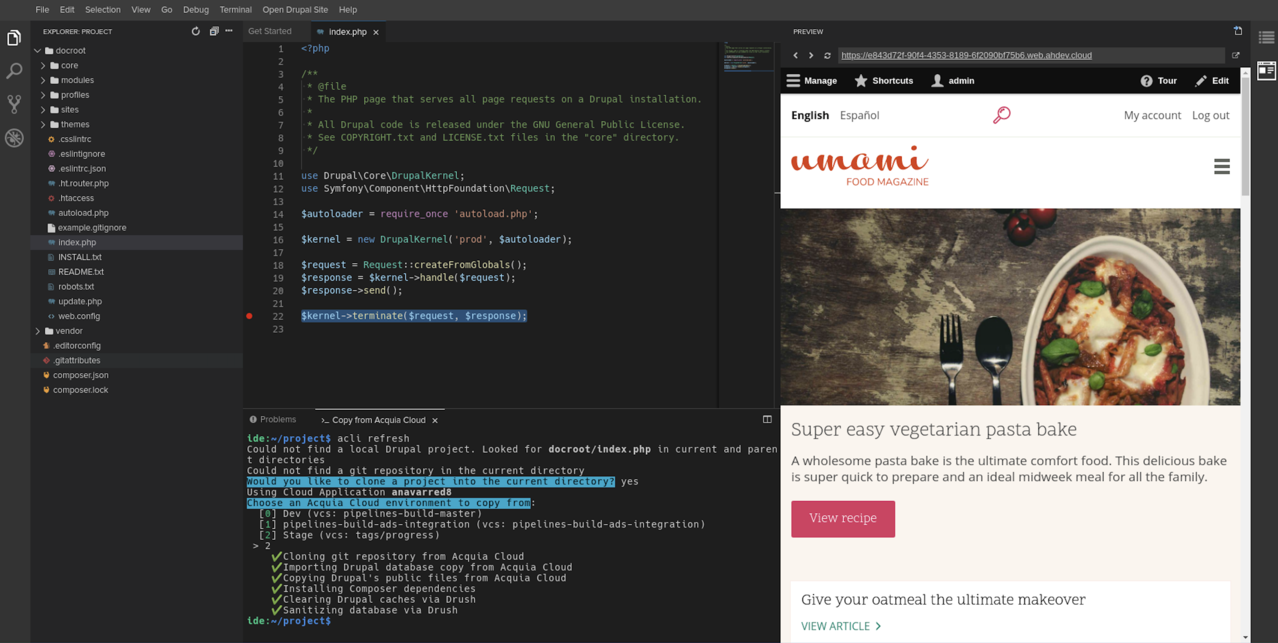Open the Go menu

tap(167, 9)
